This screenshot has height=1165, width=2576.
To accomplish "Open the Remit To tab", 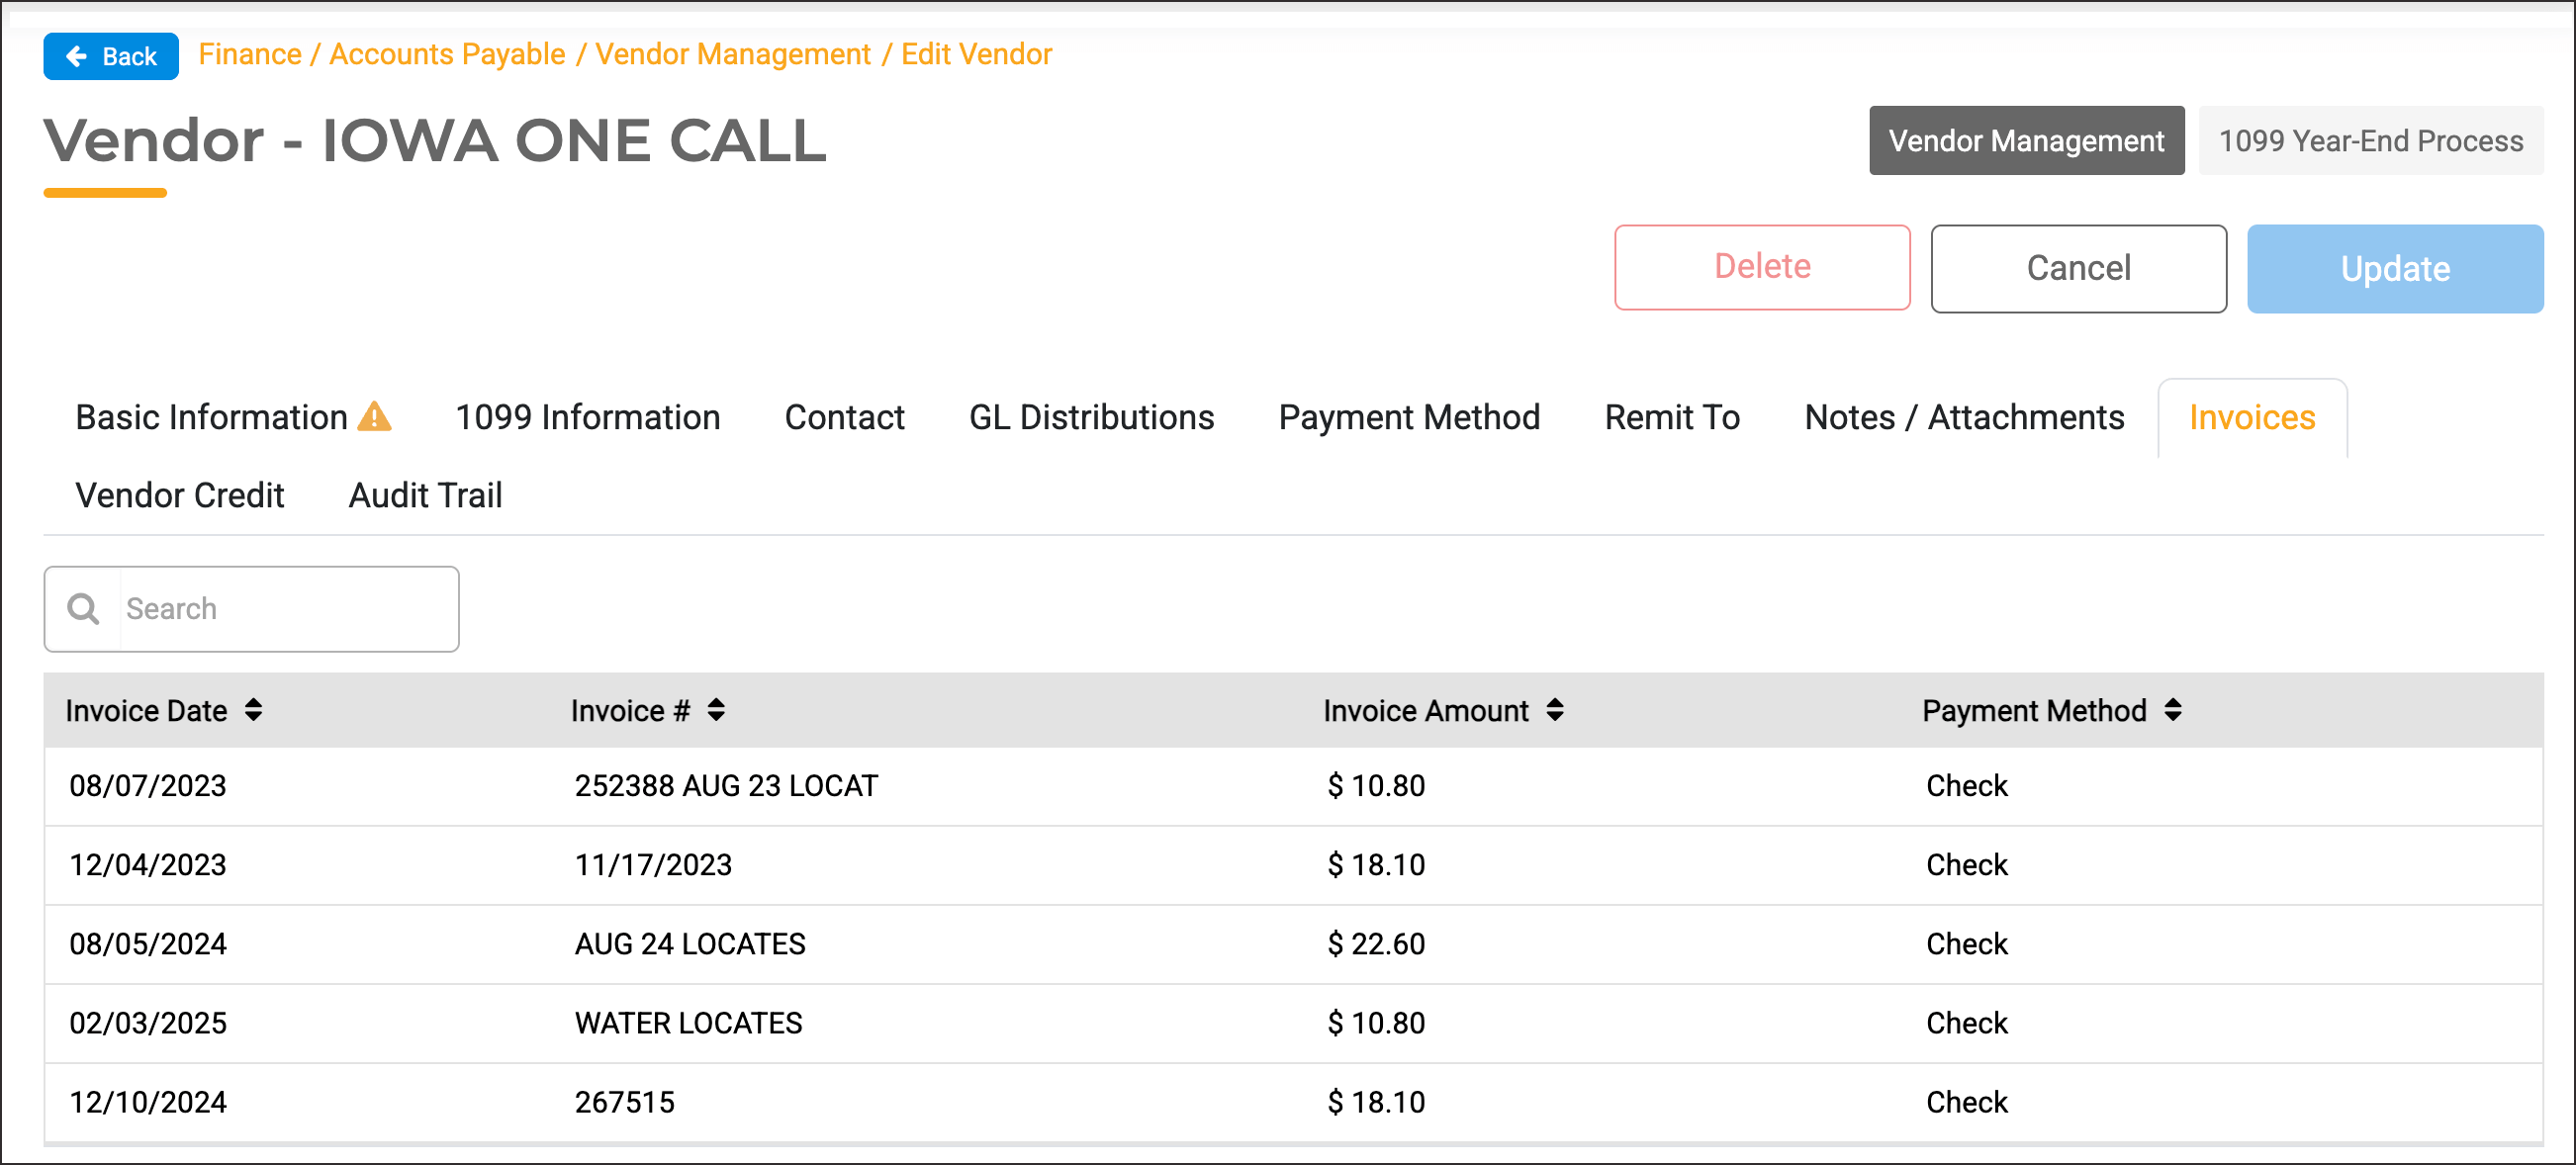I will tap(1672, 417).
